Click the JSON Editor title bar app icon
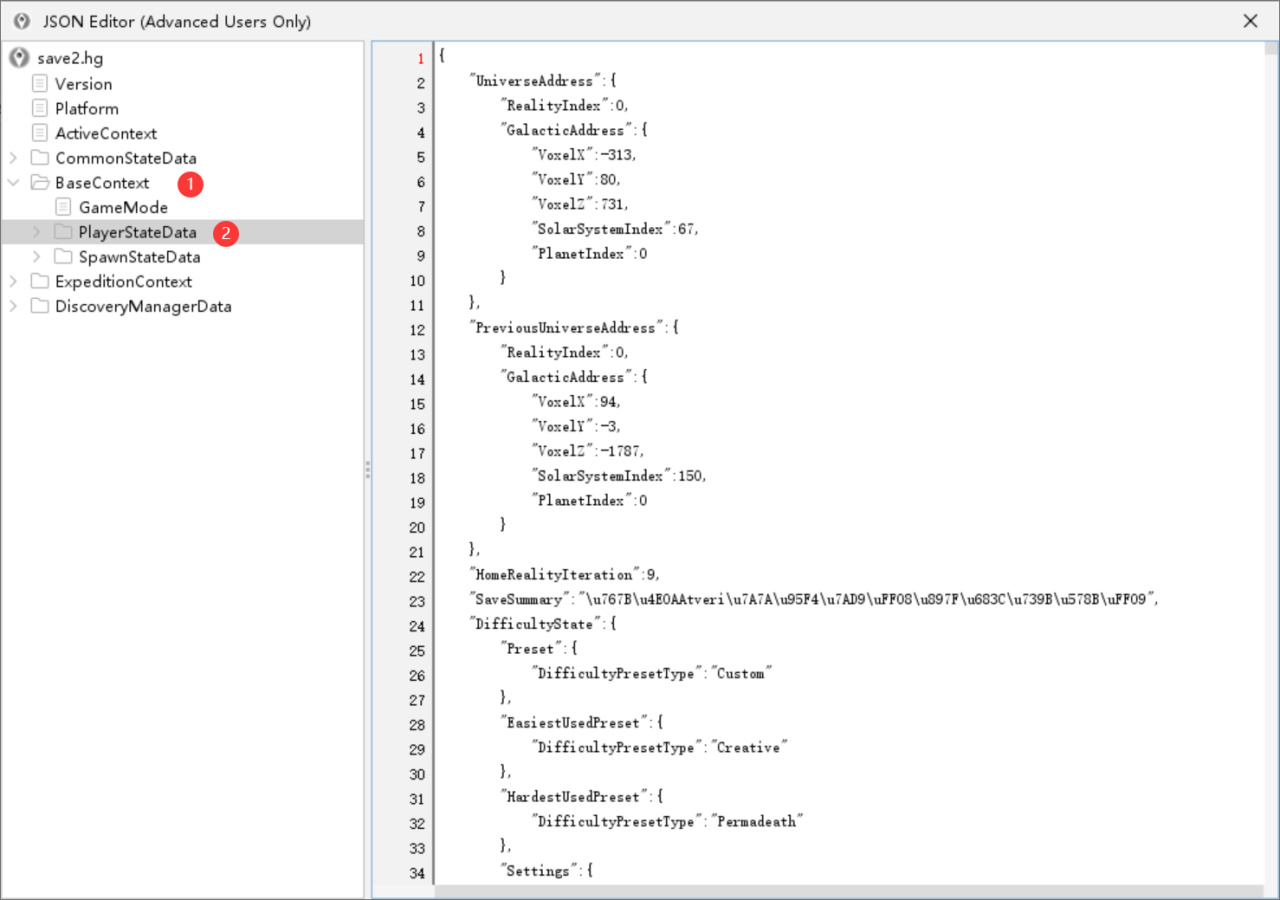This screenshot has width=1280, height=900. click(21, 21)
